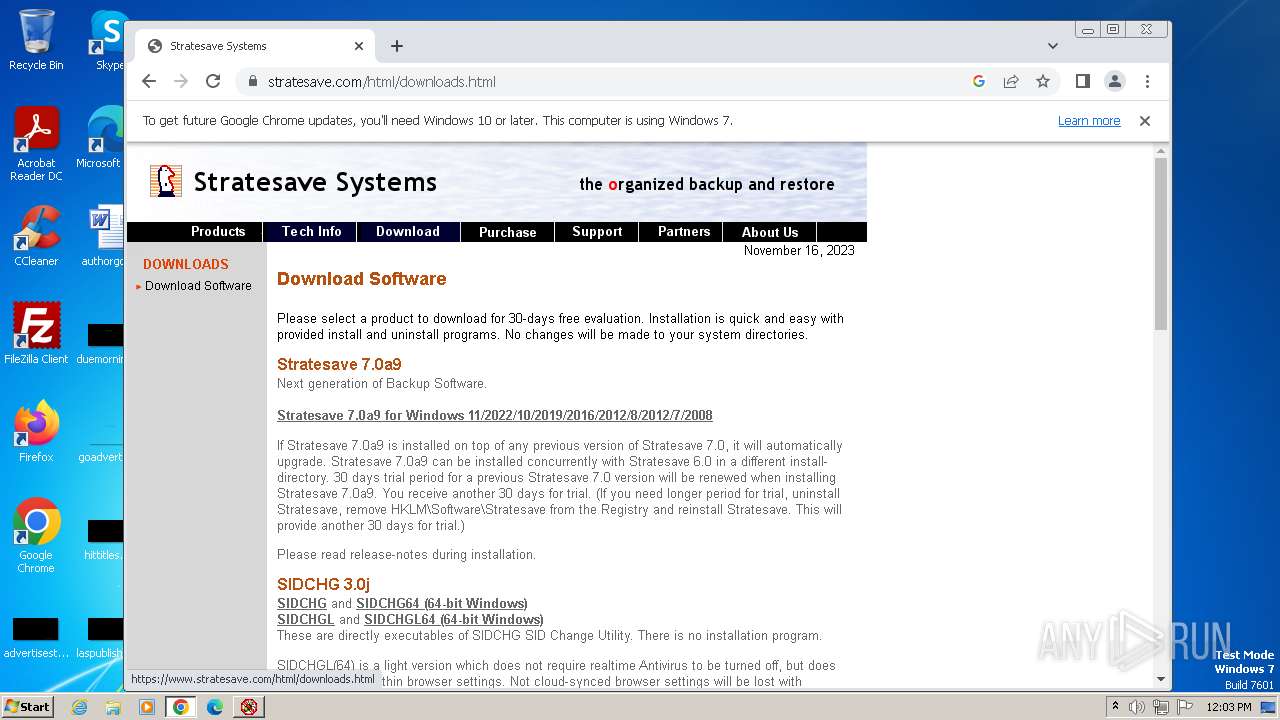Viewport: 1280px width, 720px height.
Task: Reload the Stratesave downloads page
Action: [x=213, y=81]
